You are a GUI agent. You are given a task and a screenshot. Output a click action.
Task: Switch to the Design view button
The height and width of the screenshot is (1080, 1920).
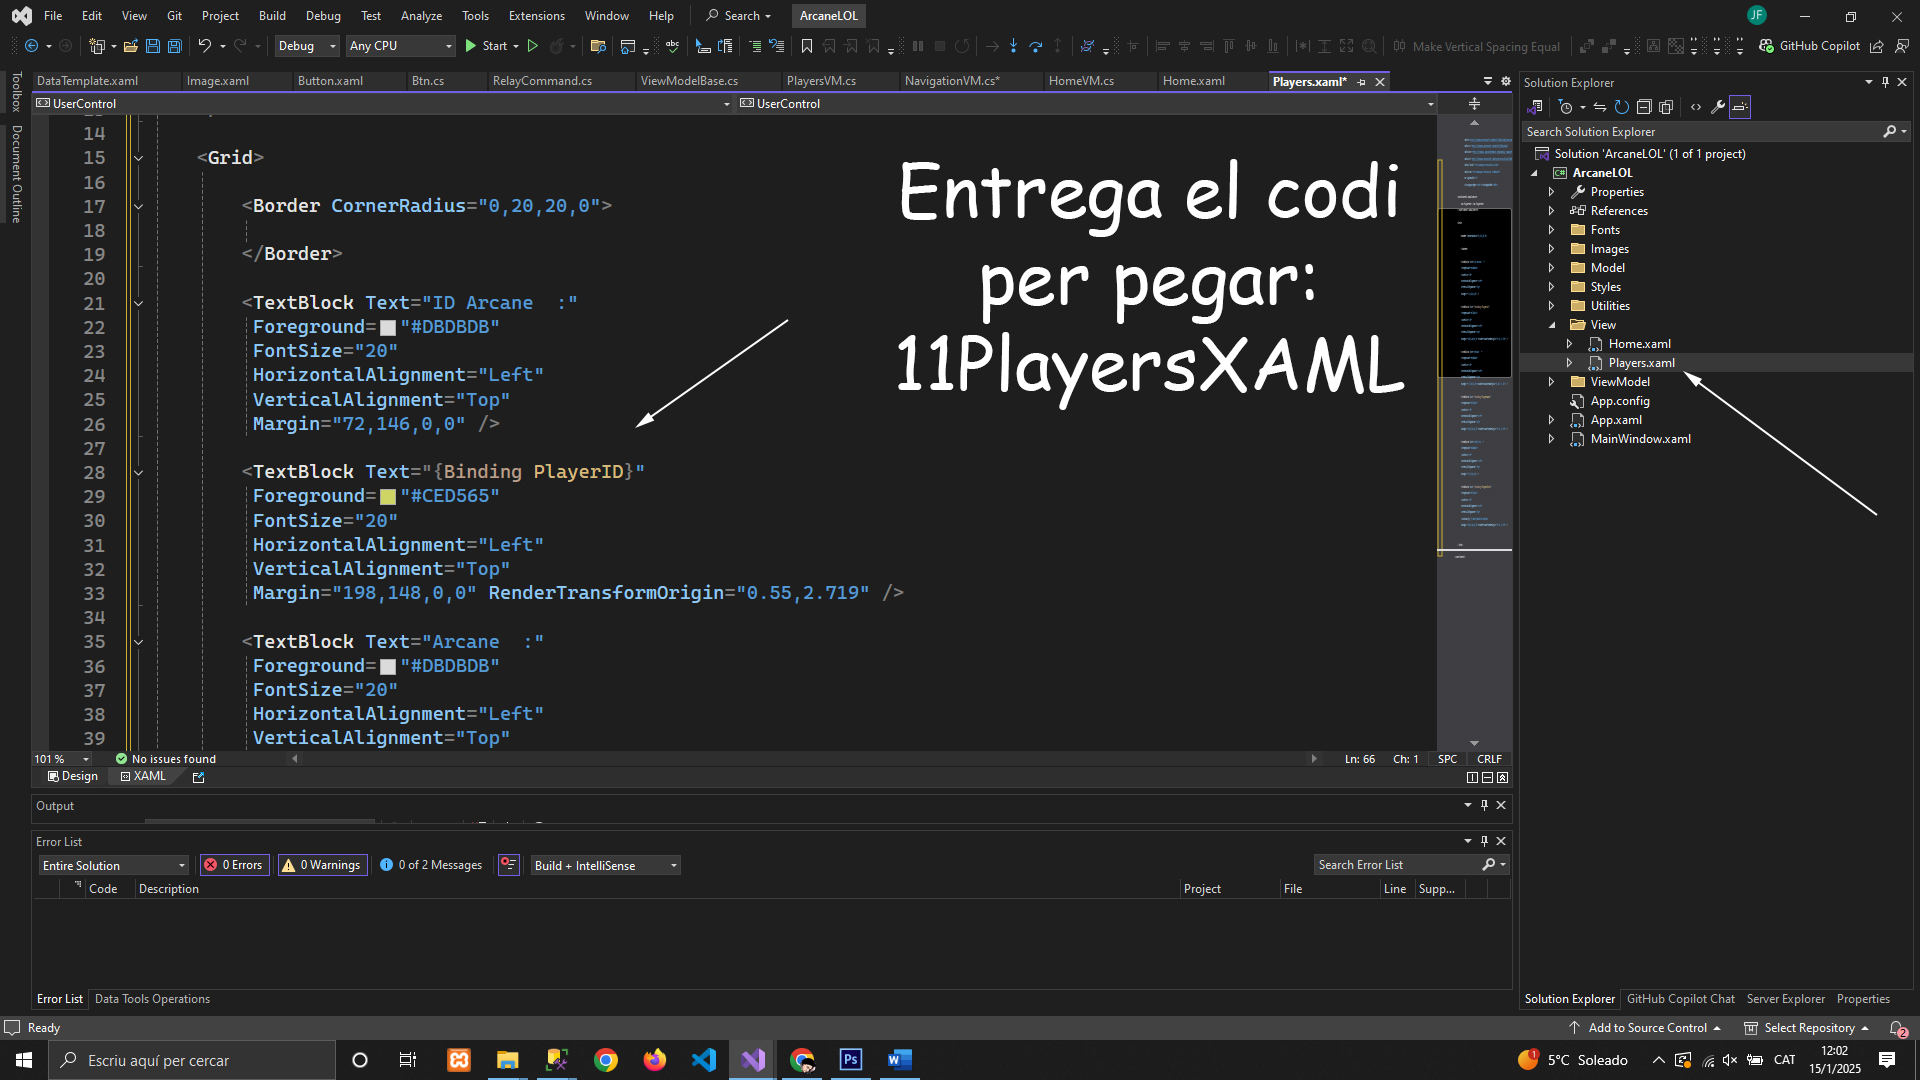[x=73, y=776]
